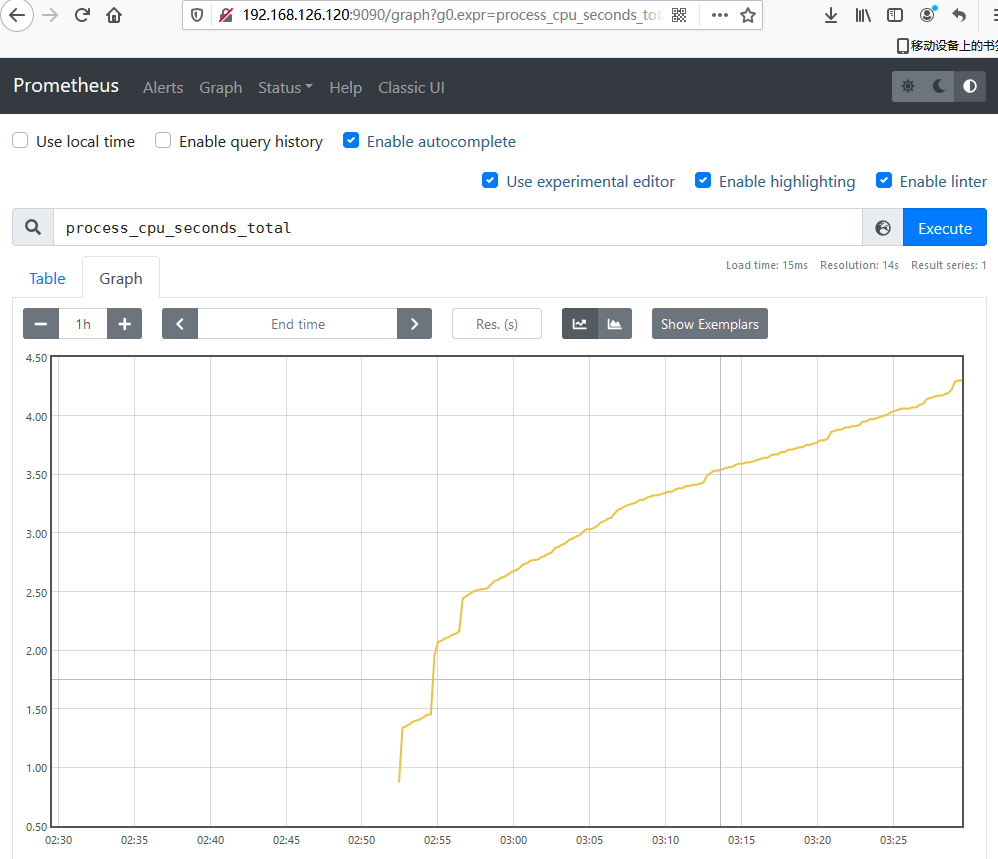Click the End time input field
The height and width of the screenshot is (859, 998).
[x=297, y=323]
